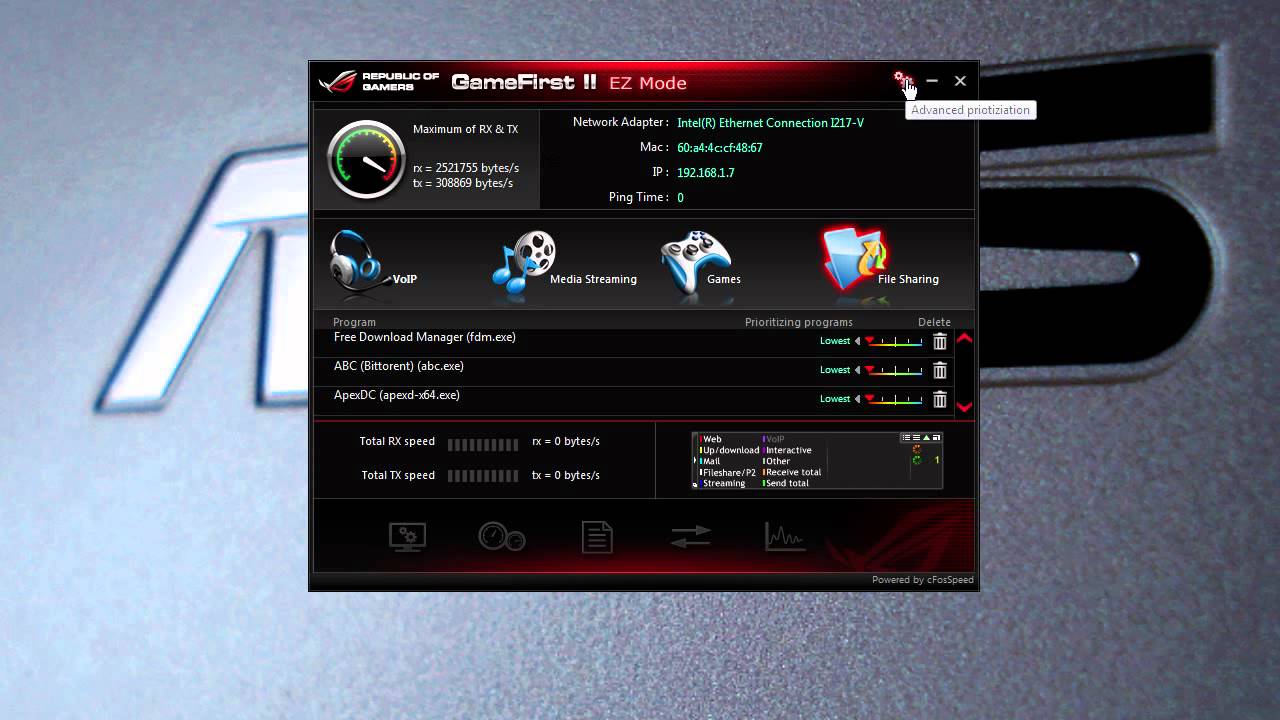
Task: Lower Free Download Manager priority with left arrow
Action: pos(857,341)
